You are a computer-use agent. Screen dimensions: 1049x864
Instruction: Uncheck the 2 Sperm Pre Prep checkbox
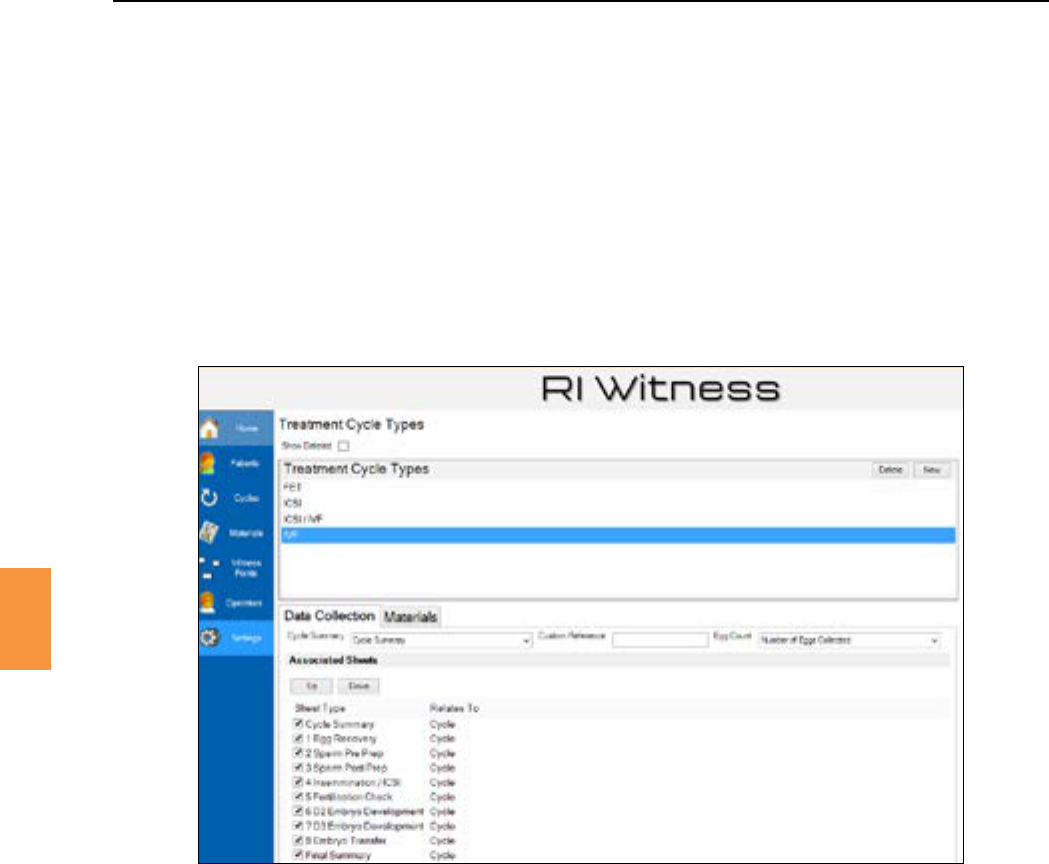(x=298, y=754)
